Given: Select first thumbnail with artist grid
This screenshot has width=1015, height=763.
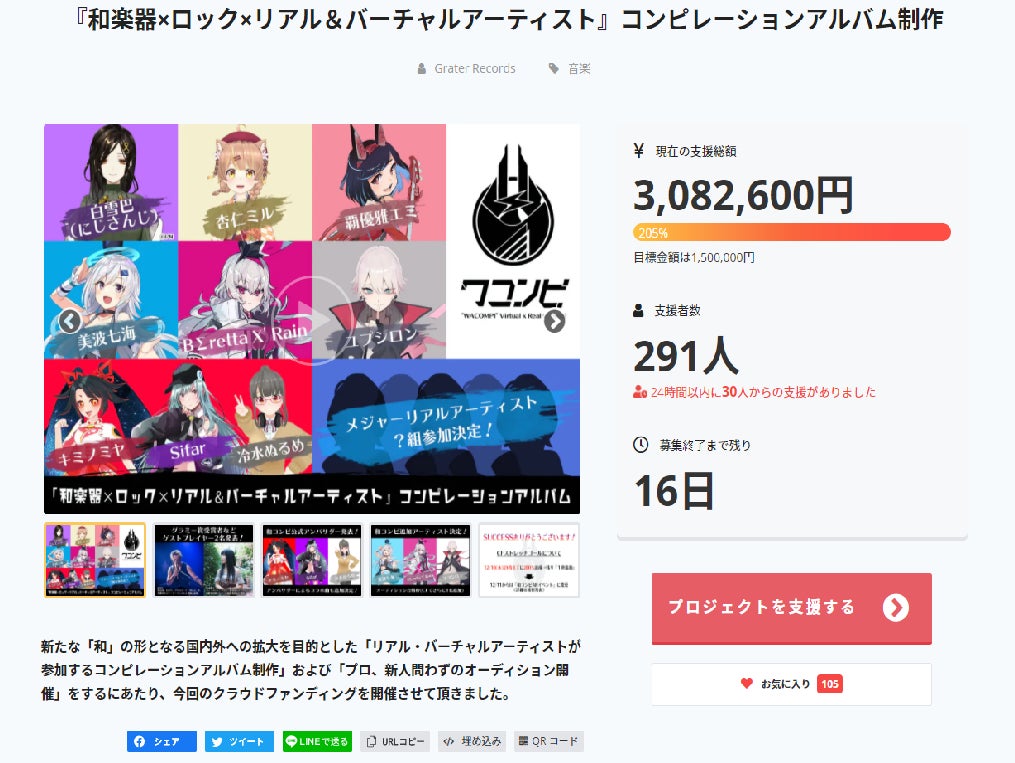Looking at the screenshot, I should click(95, 560).
